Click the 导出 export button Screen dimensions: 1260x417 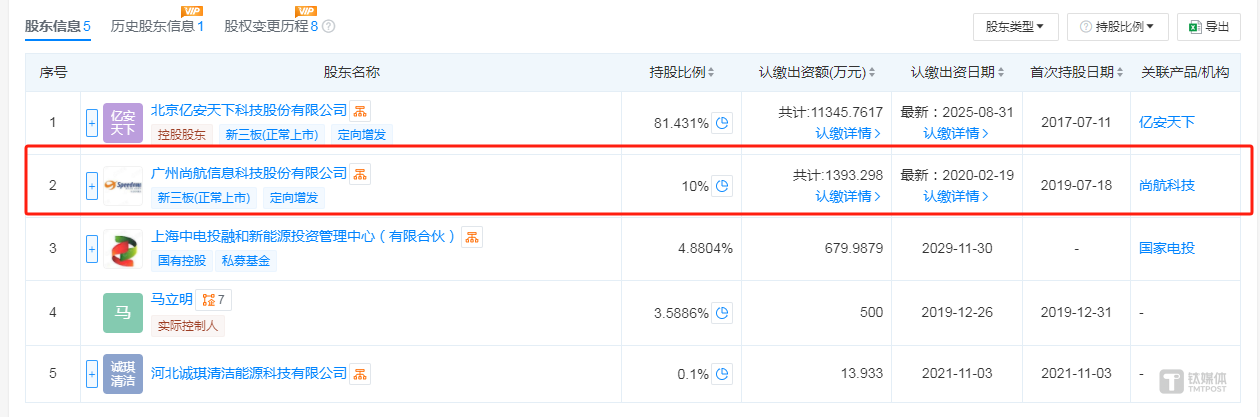point(1207,27)
